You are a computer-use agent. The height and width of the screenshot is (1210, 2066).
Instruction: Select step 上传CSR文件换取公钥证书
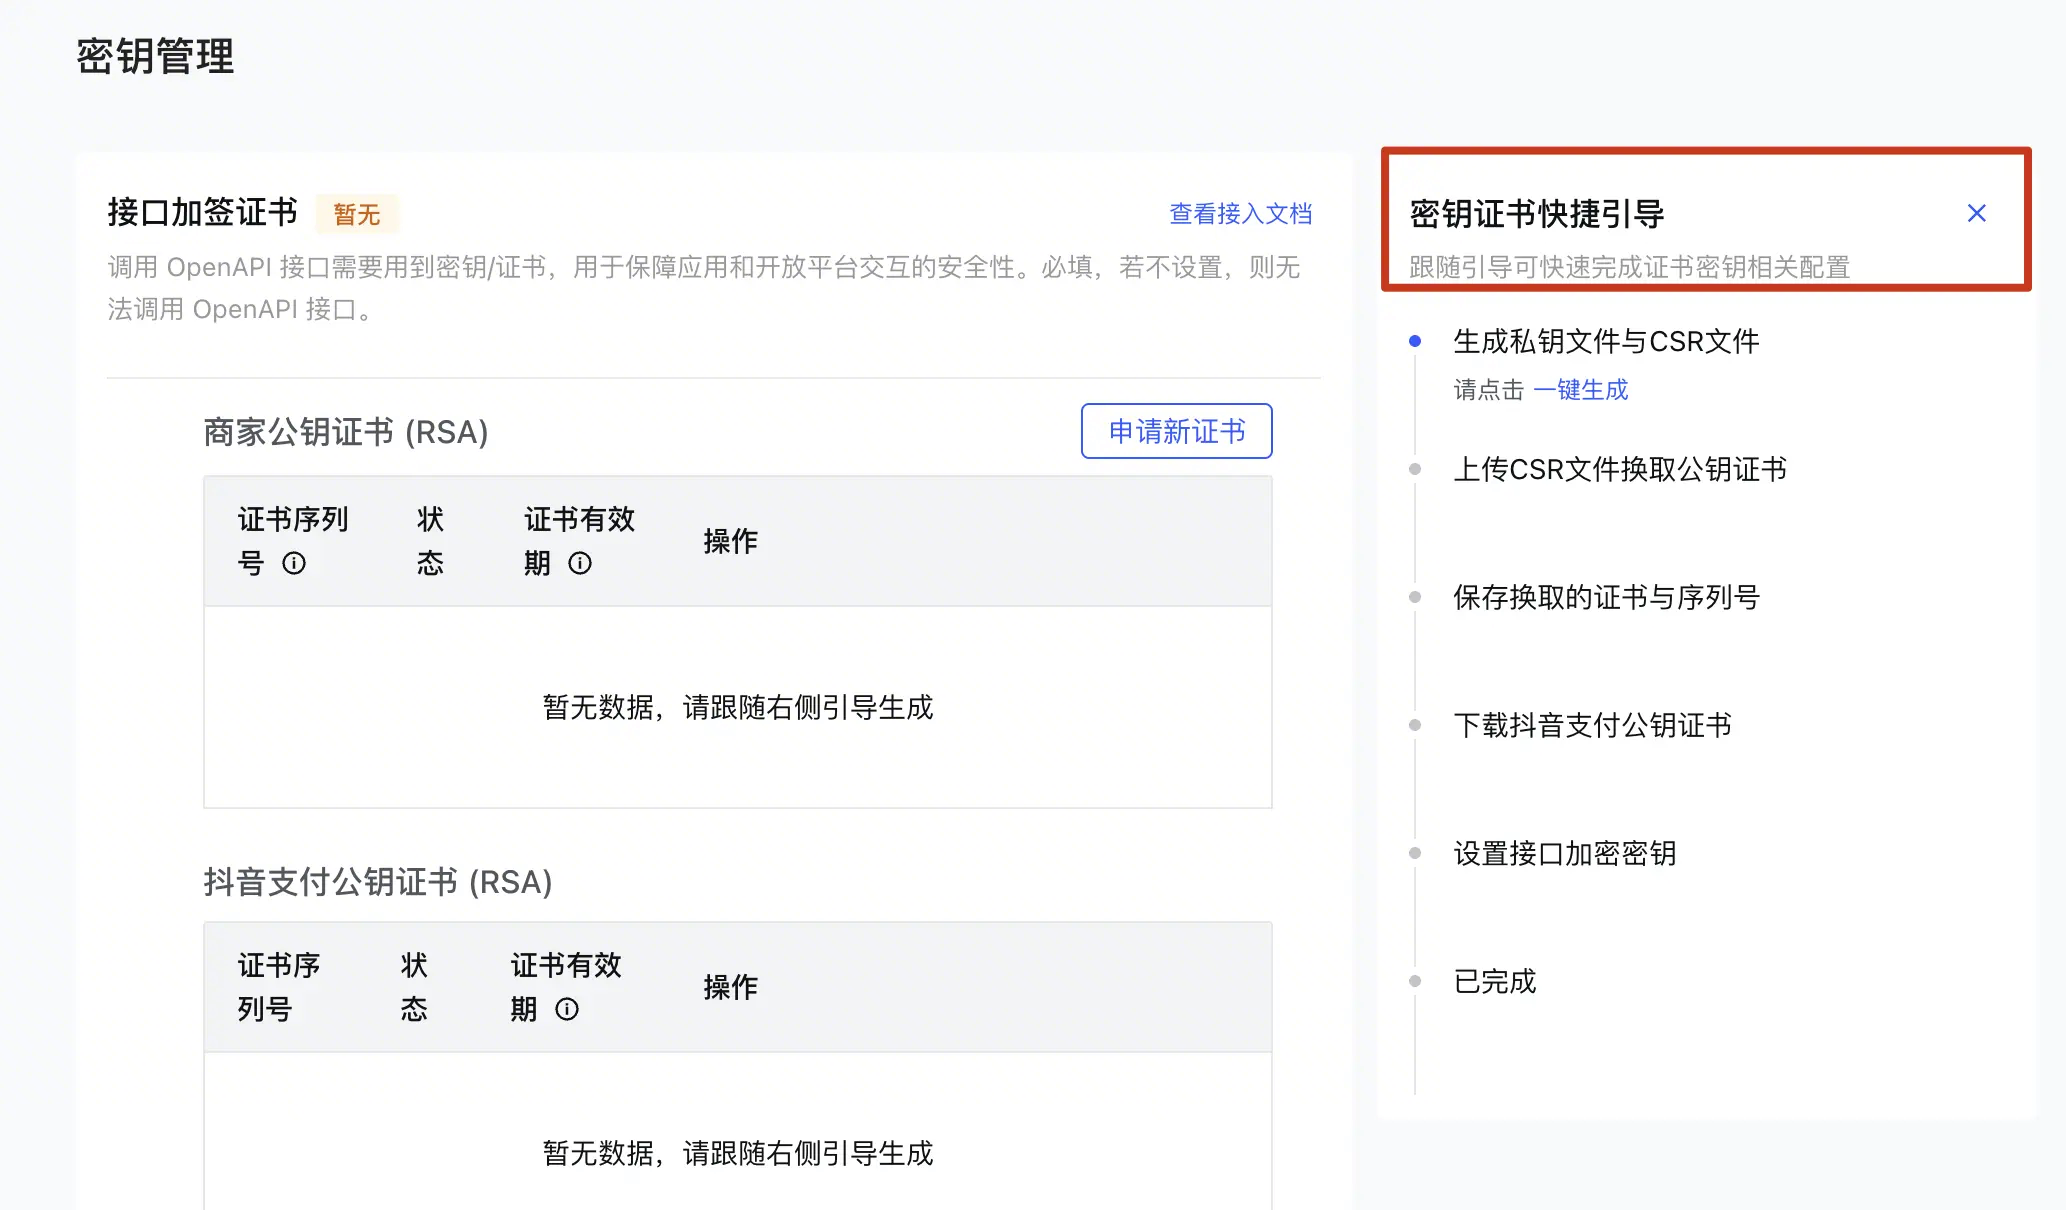[x=1620, y=469]
